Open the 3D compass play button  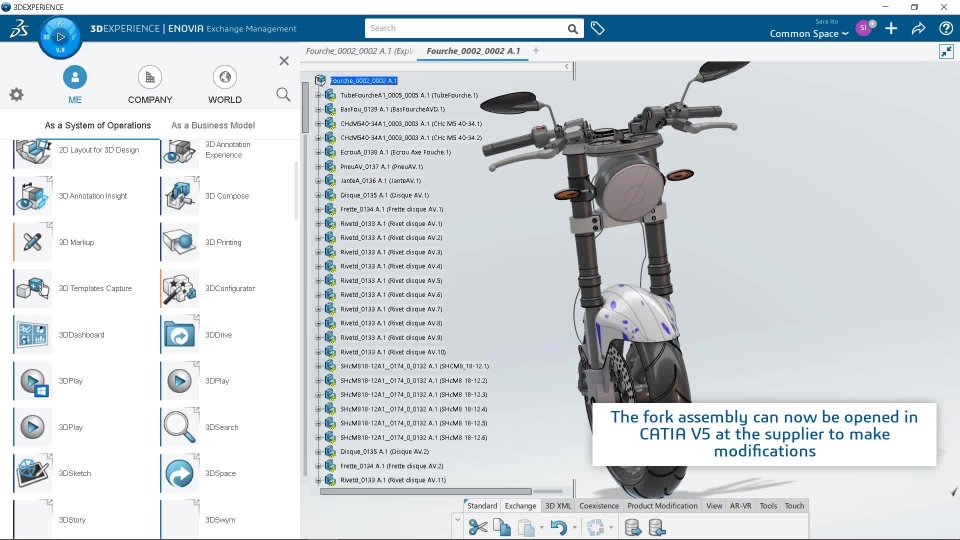[x=60, y=37]
